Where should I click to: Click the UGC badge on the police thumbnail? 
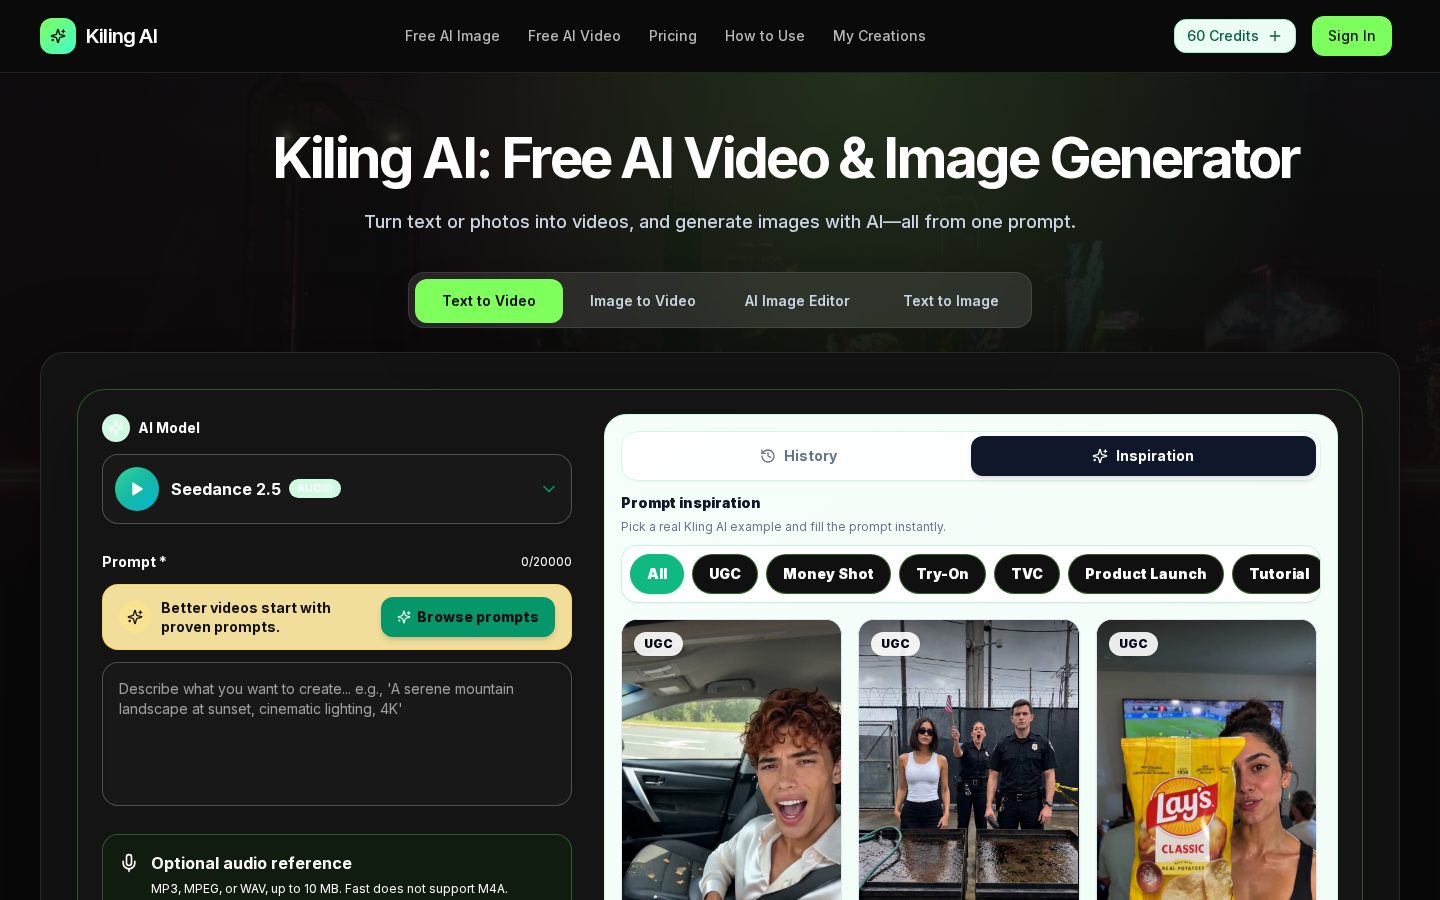click(895, 644)
